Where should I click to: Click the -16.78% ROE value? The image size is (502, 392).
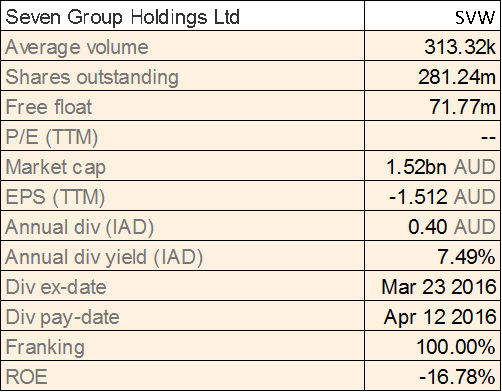pos(457,377)
